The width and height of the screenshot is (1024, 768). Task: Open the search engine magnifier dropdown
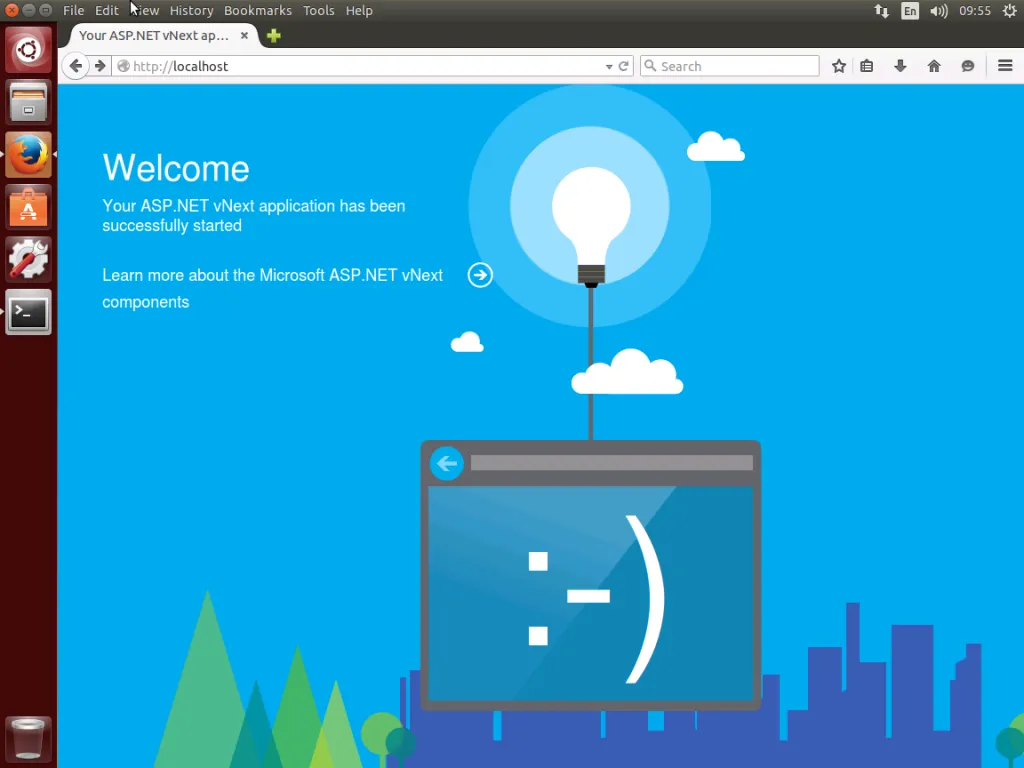point(651,66)
